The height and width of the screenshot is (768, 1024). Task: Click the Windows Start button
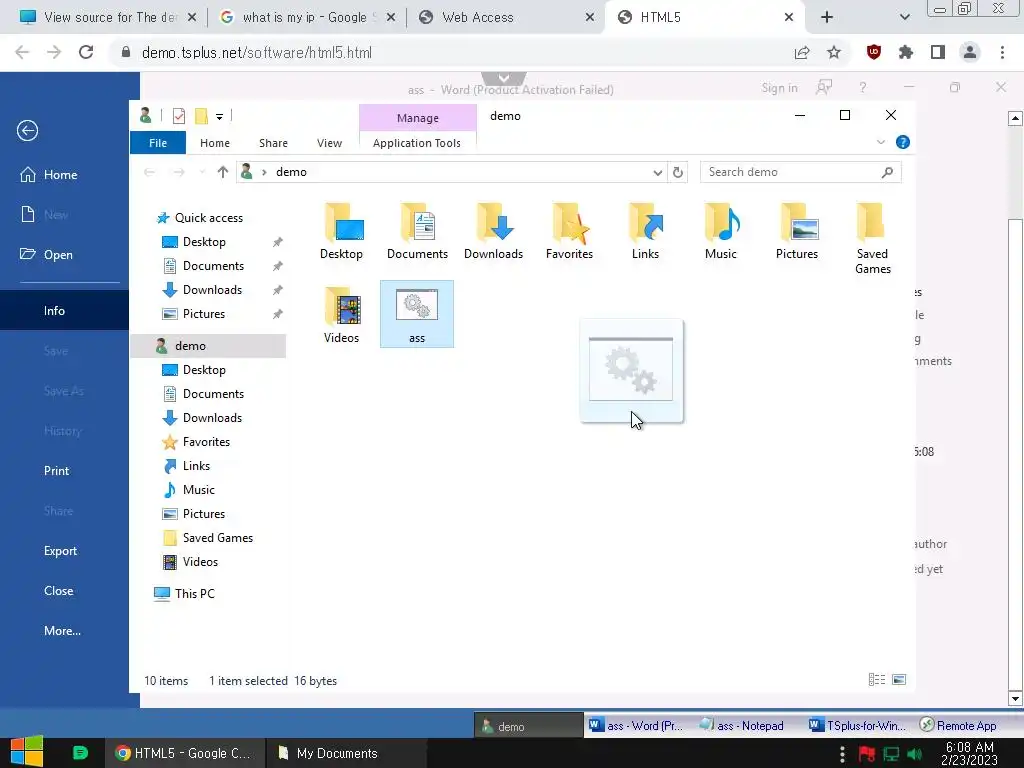point(27,752)
